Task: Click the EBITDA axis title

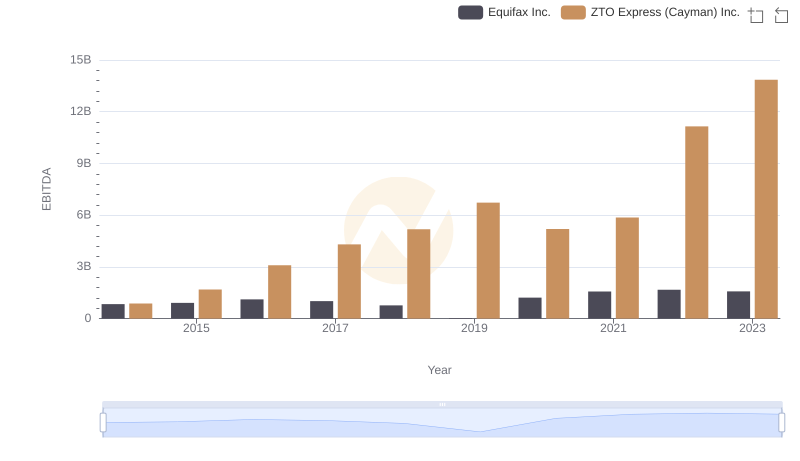Action: tap(46, 189)
